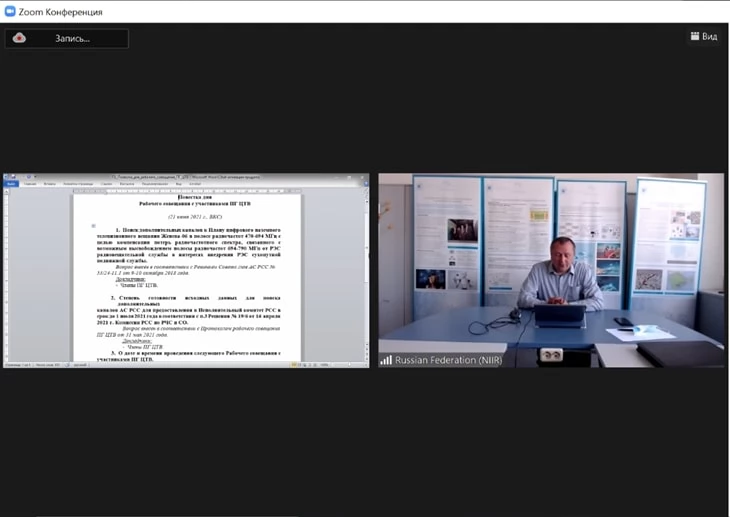Open the blue Файл tab in Word
This screenshot has height=517, width=730.
pos(11,184)
